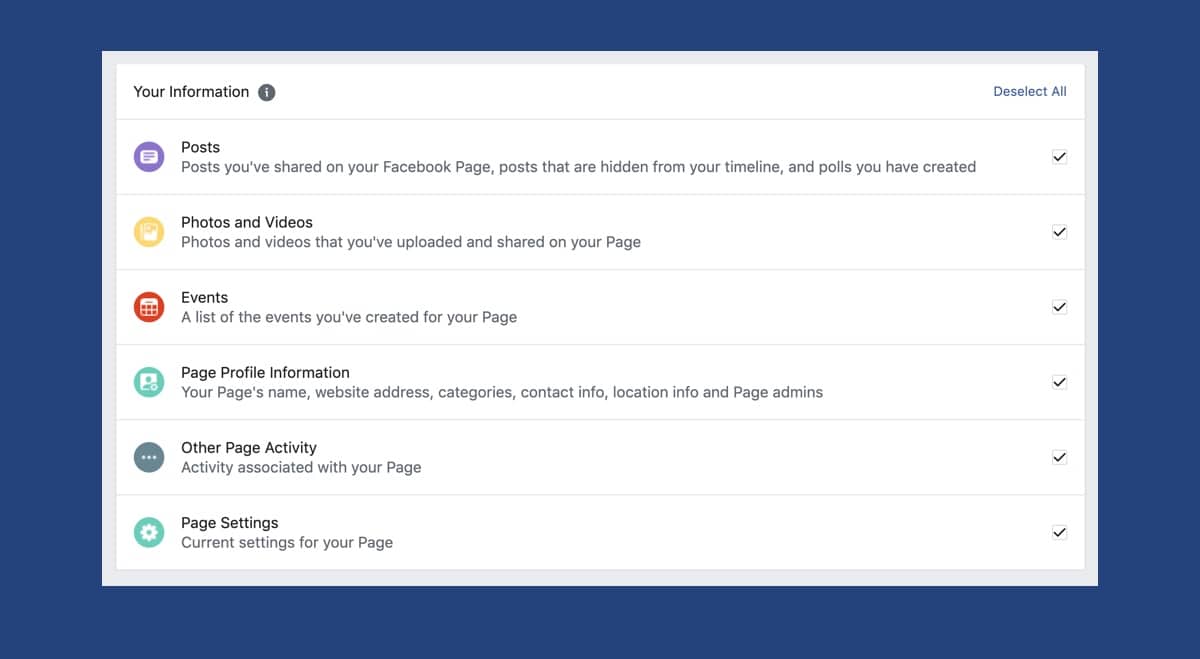This screenshot has height=659, width=1200.
Task: Click the Other Page Activity dots icon
Action: click(149, 457)
